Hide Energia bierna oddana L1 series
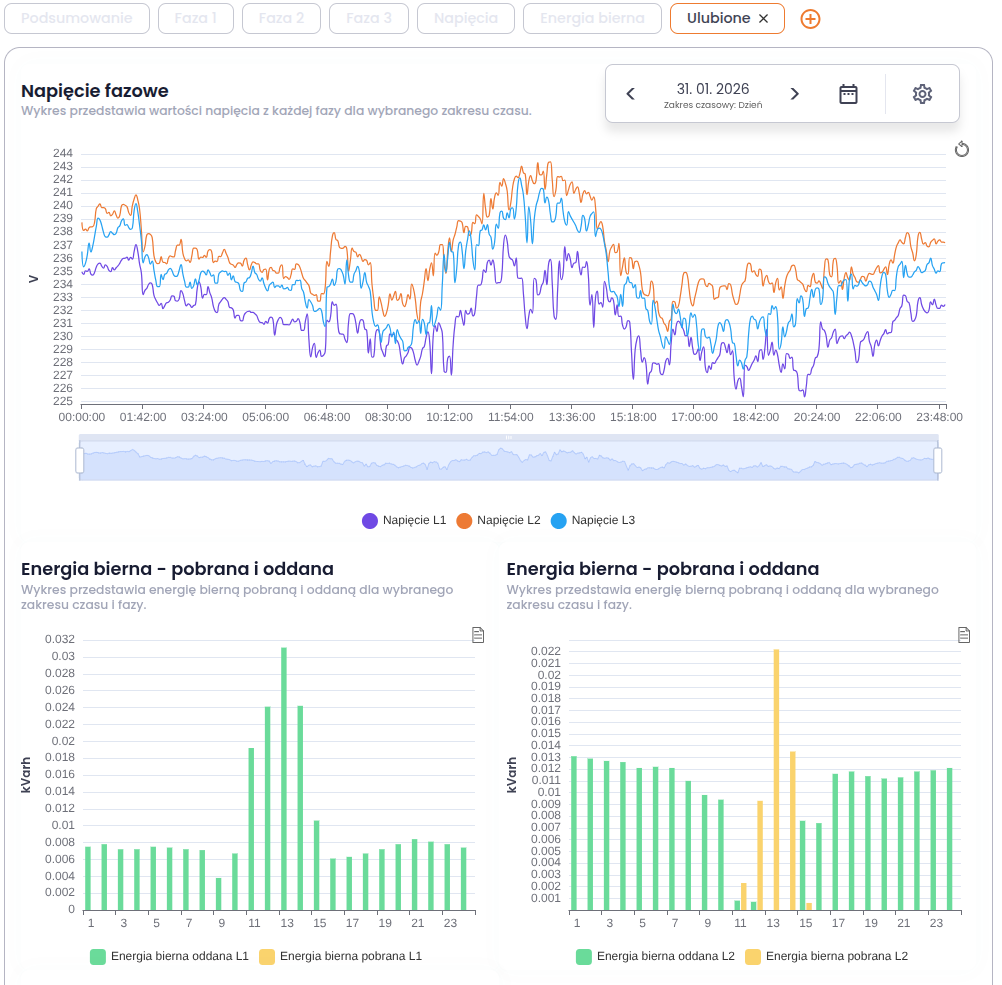1002x985 pixels. pyautogui.click(x=169, y=956)
